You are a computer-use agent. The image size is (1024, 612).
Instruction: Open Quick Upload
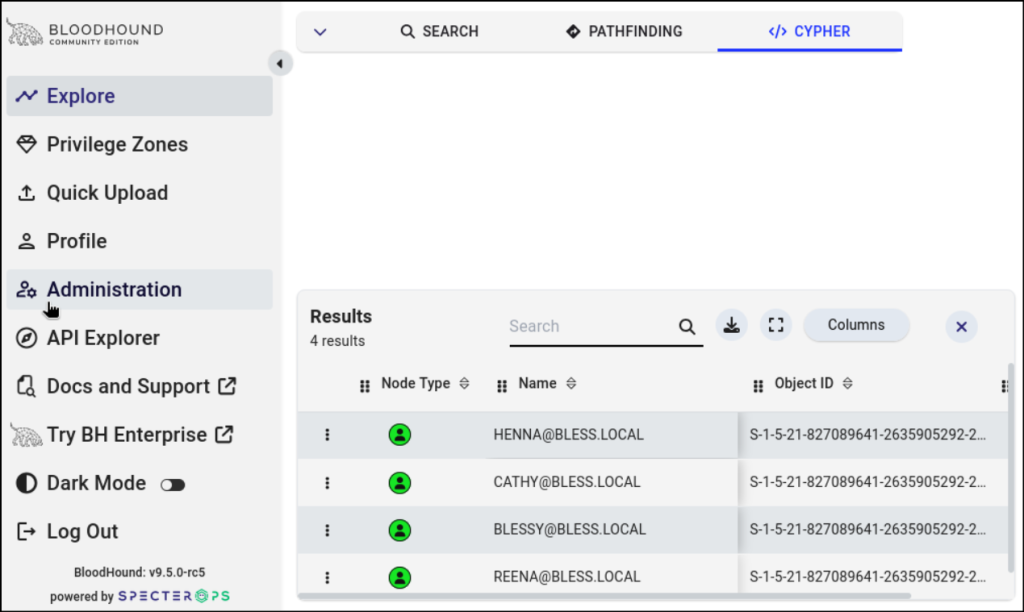click(140, 193)
